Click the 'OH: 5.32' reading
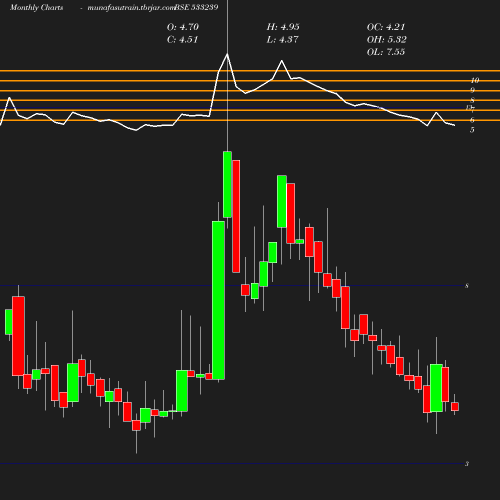Viewport: 500px width, 500px height. [387, 40]
